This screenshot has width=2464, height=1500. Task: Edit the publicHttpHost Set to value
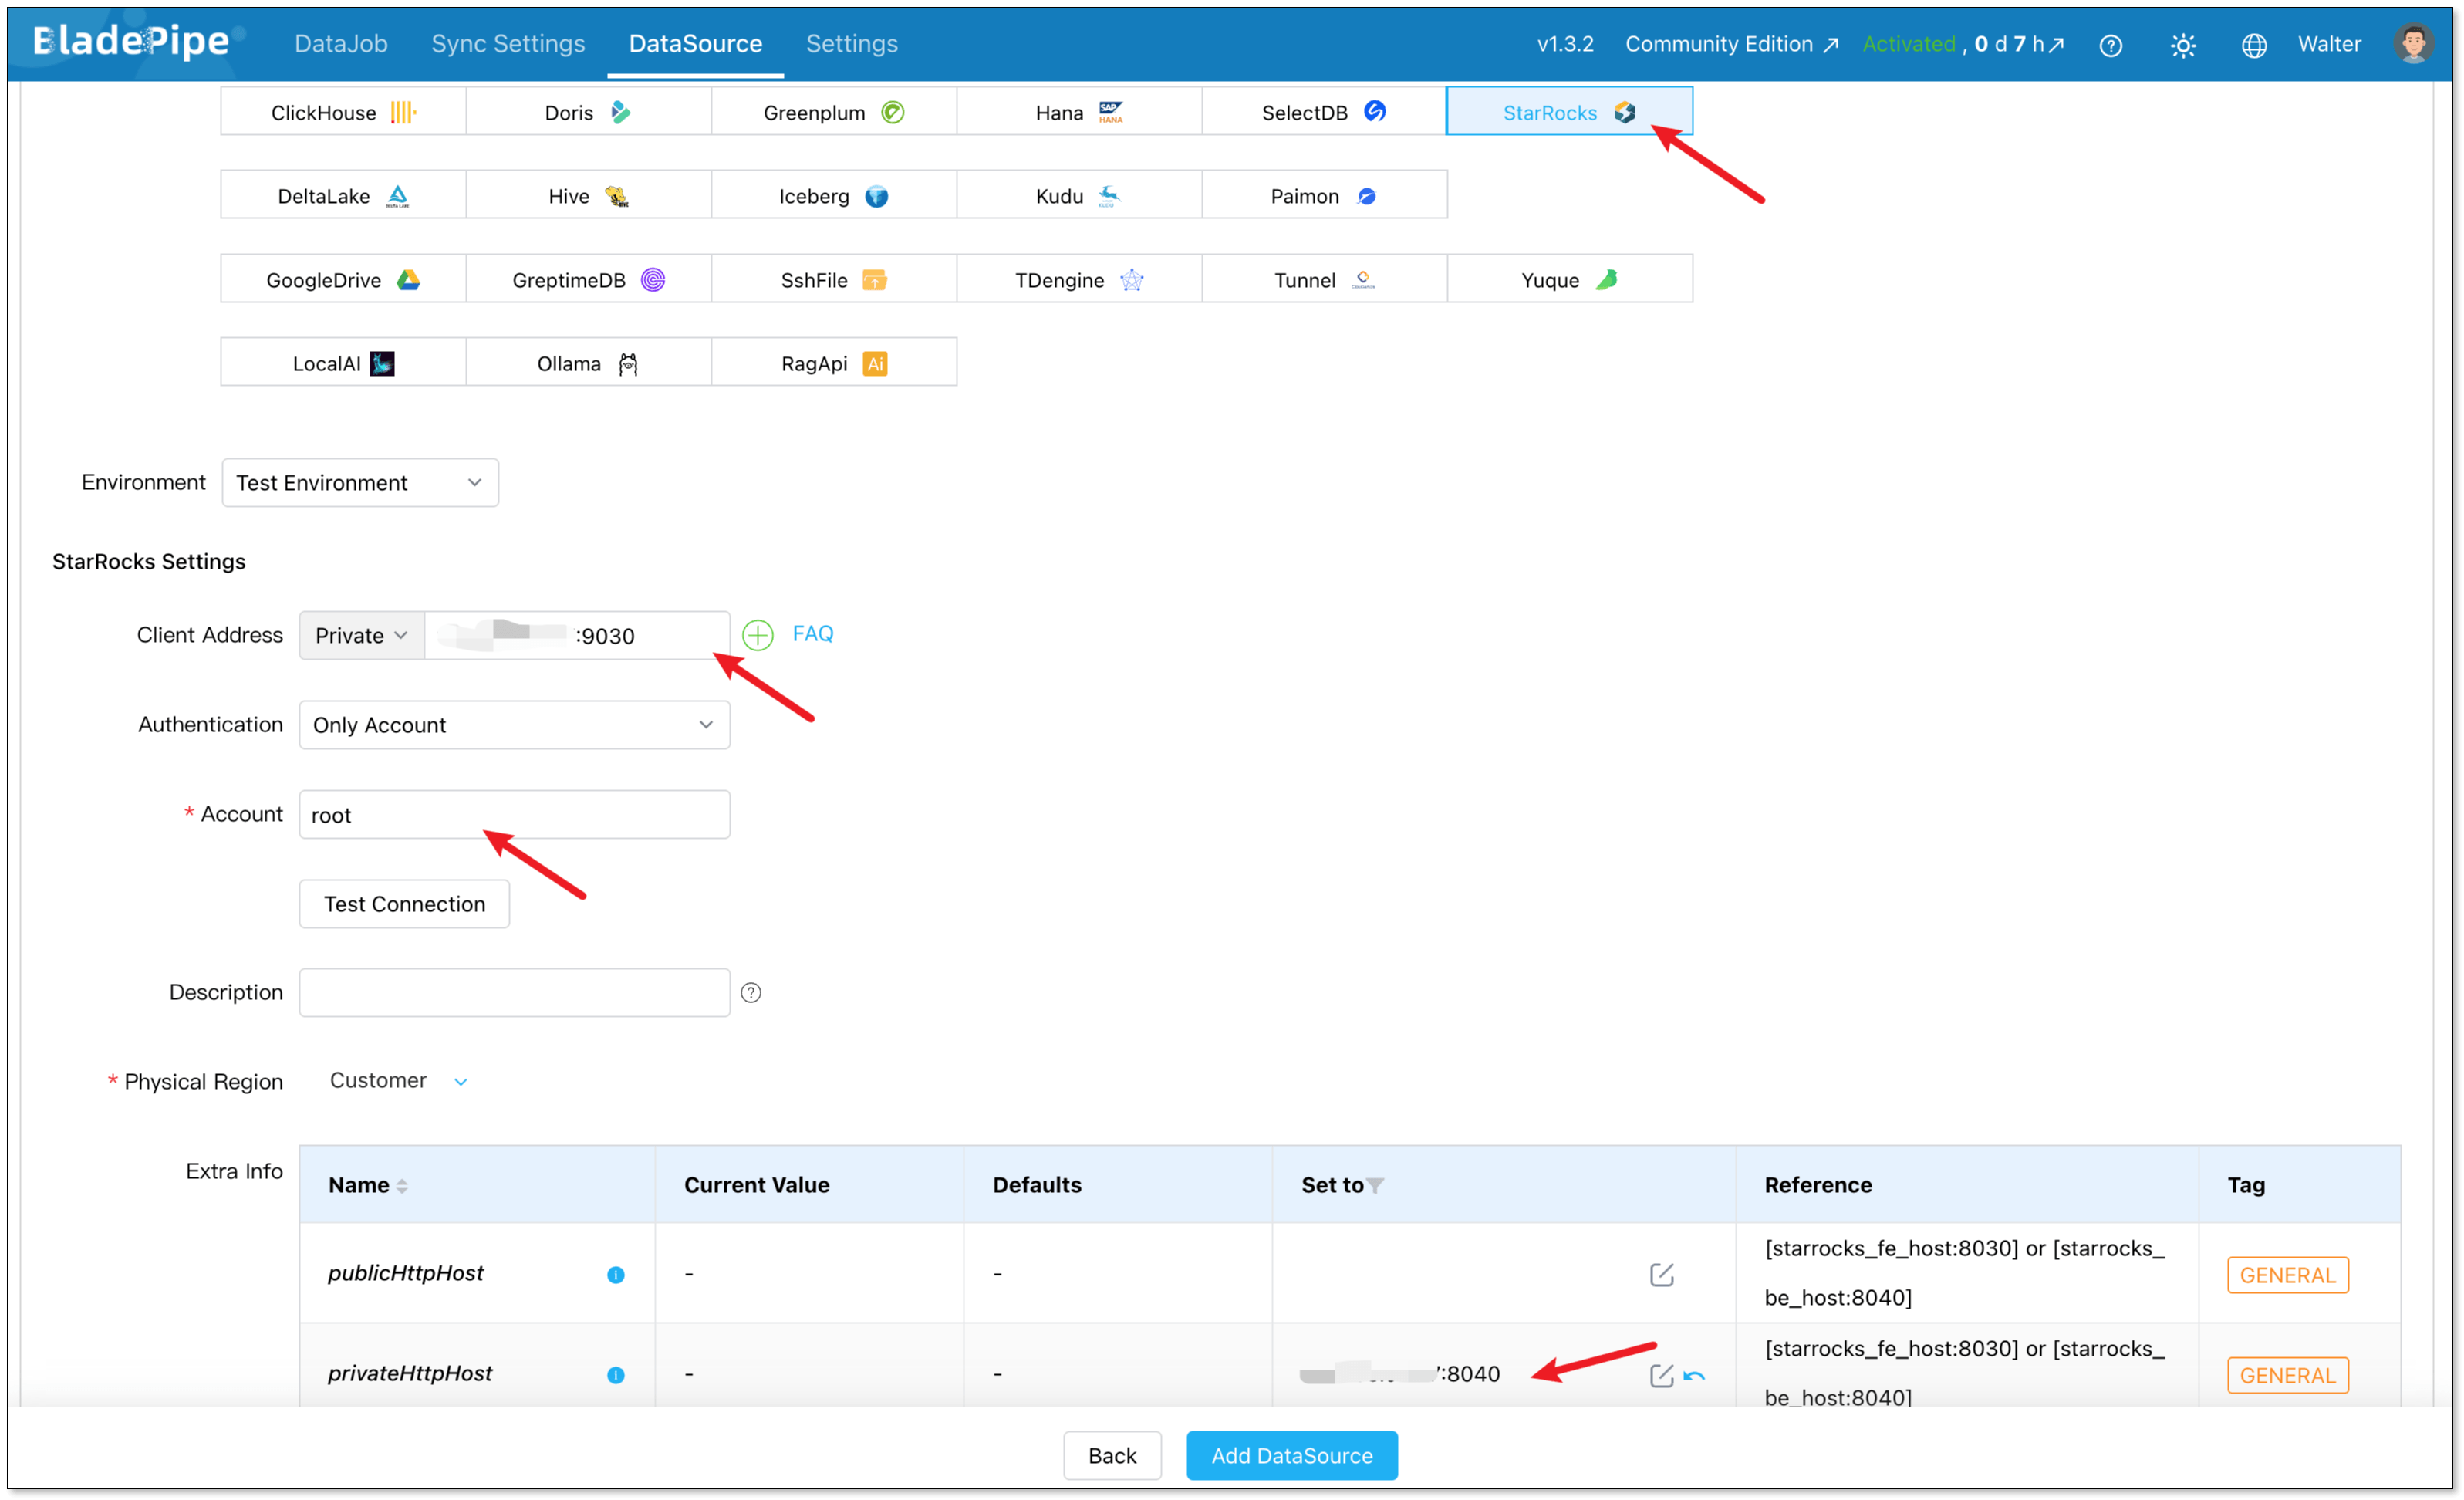1661,1274
